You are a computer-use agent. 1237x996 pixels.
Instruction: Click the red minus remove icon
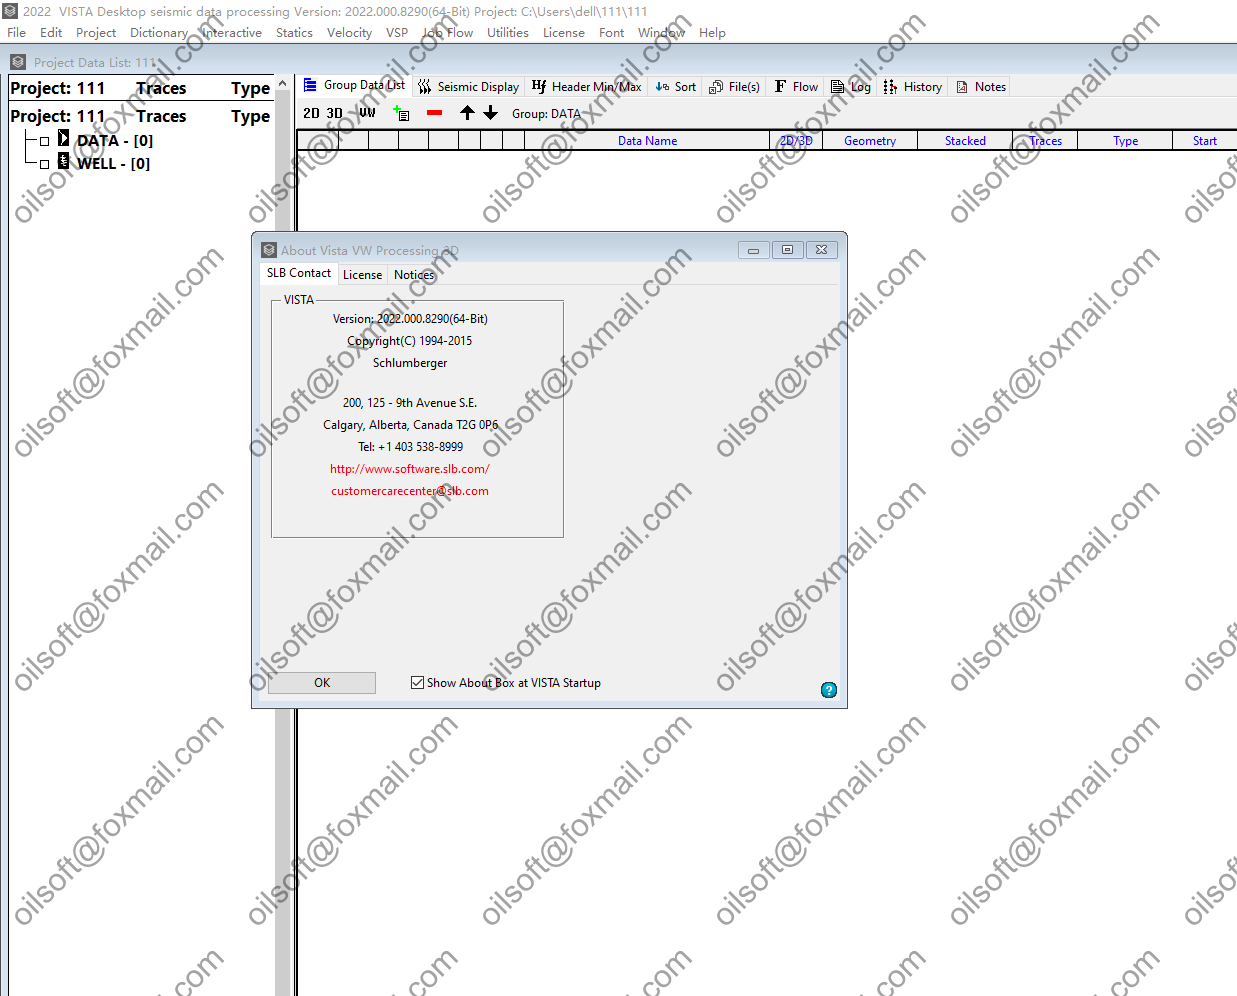(434, 113)
